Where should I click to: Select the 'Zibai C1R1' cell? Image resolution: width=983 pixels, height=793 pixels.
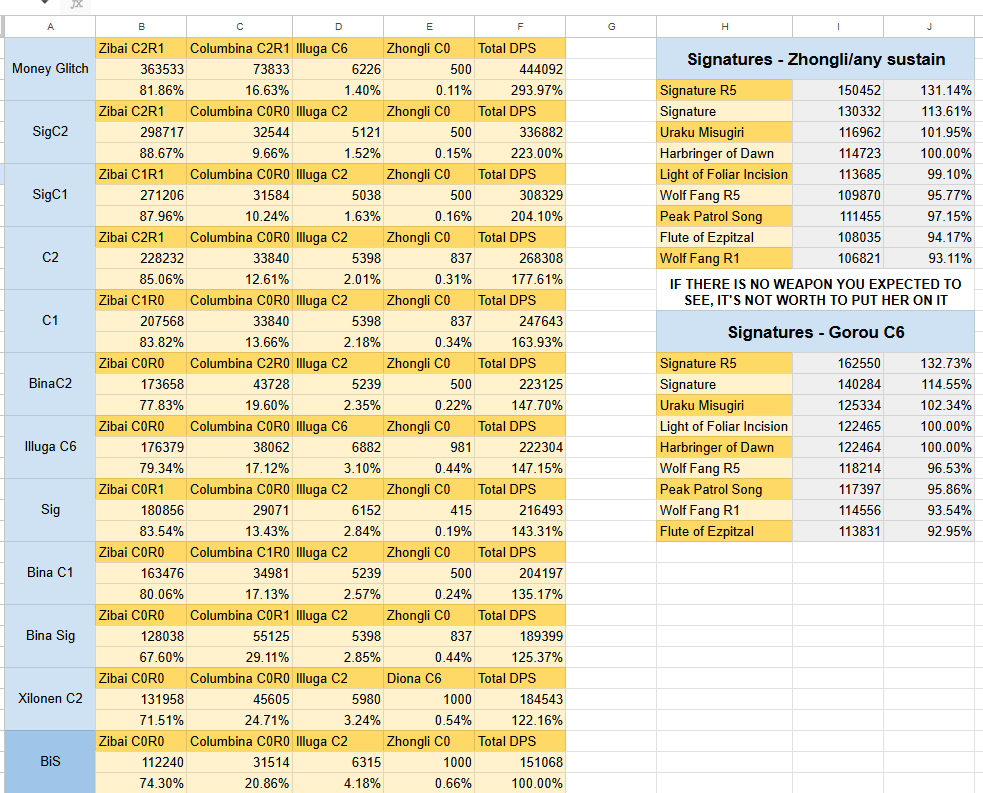point(141,174)
